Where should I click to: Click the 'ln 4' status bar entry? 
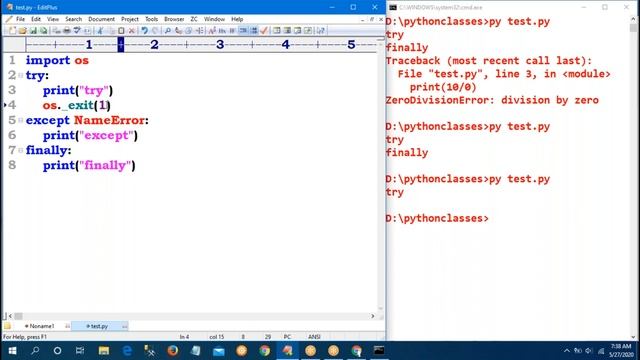point(184,337)
